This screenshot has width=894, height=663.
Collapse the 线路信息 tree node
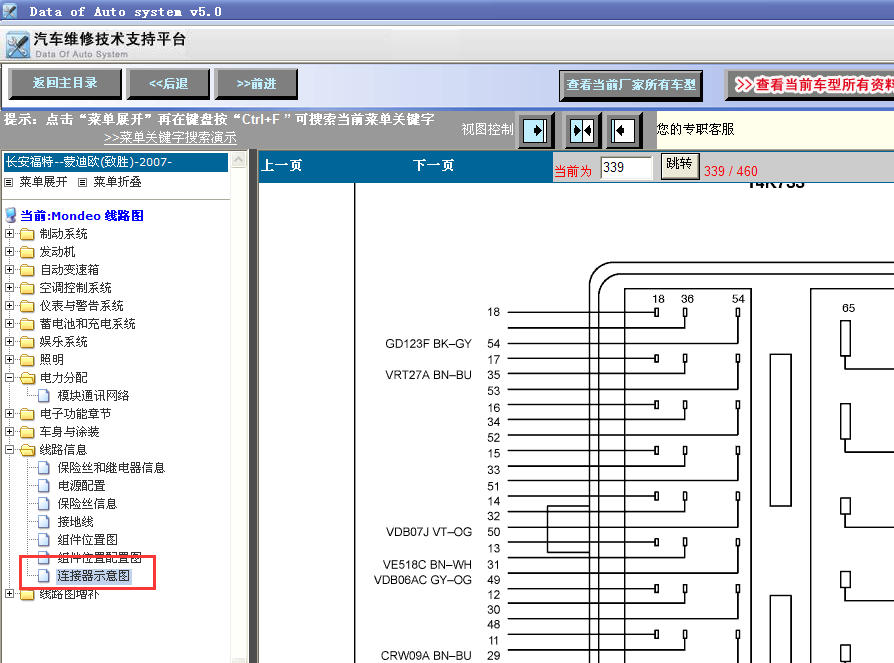tap(9, 450)
